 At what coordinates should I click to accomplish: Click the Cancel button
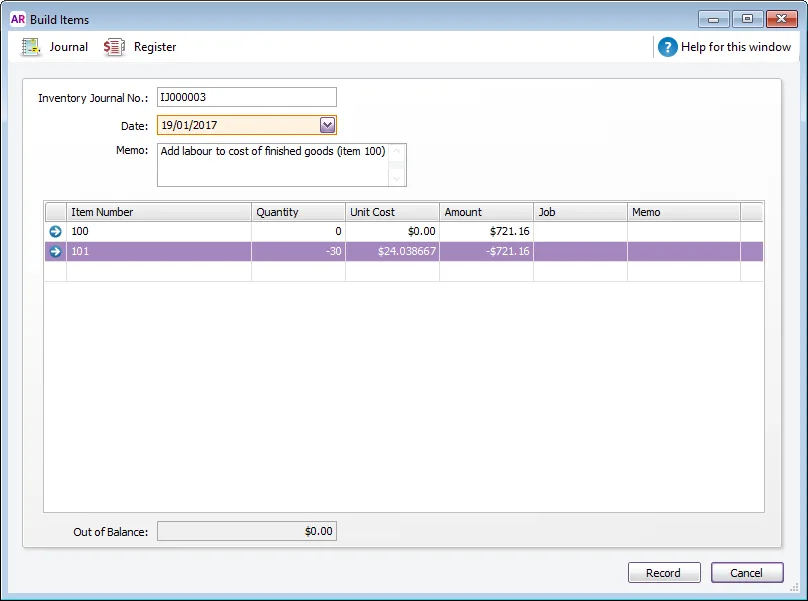[747, 573]
